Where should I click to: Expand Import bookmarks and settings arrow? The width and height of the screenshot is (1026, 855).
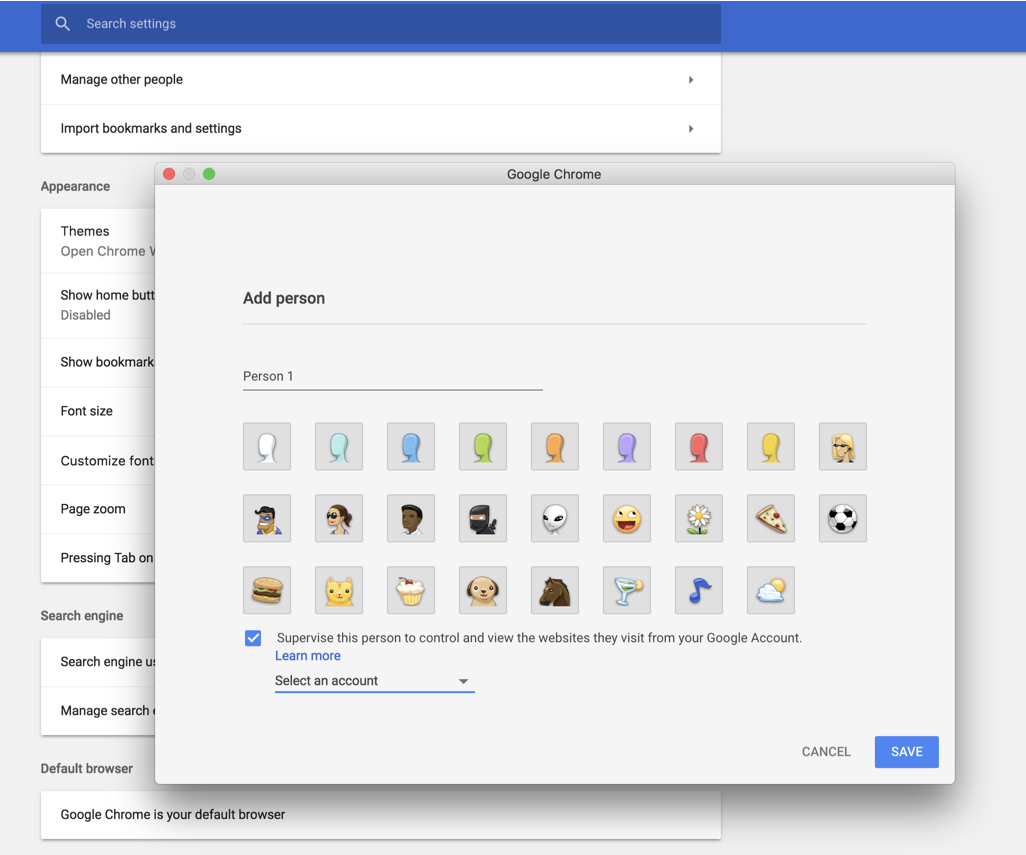click(x=691, y=129)
